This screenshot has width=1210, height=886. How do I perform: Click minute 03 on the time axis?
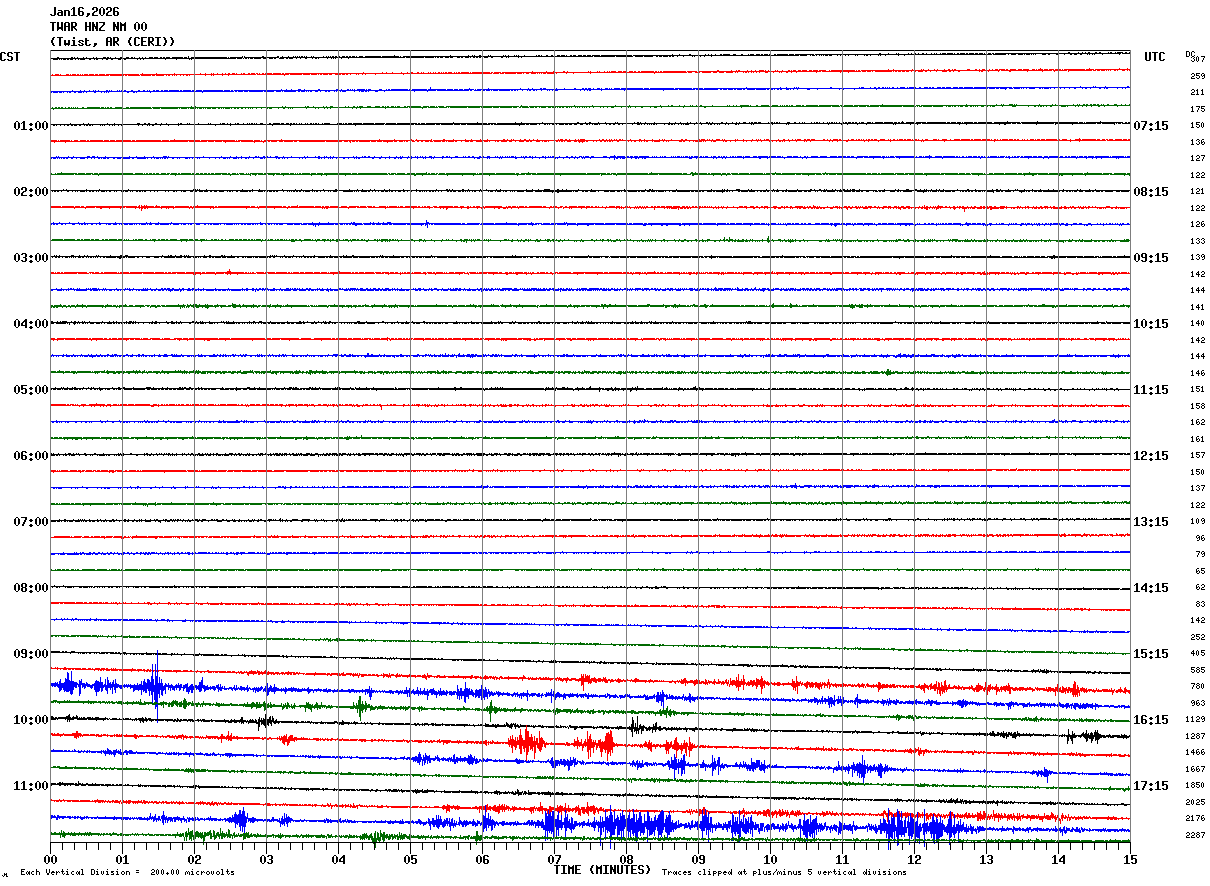(266, 859)
